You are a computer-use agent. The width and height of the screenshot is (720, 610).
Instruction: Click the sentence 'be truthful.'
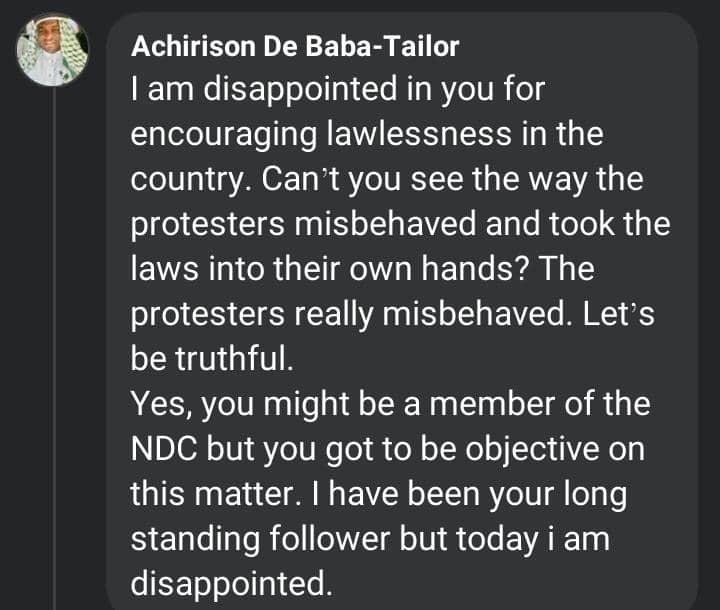coord(212,358)
